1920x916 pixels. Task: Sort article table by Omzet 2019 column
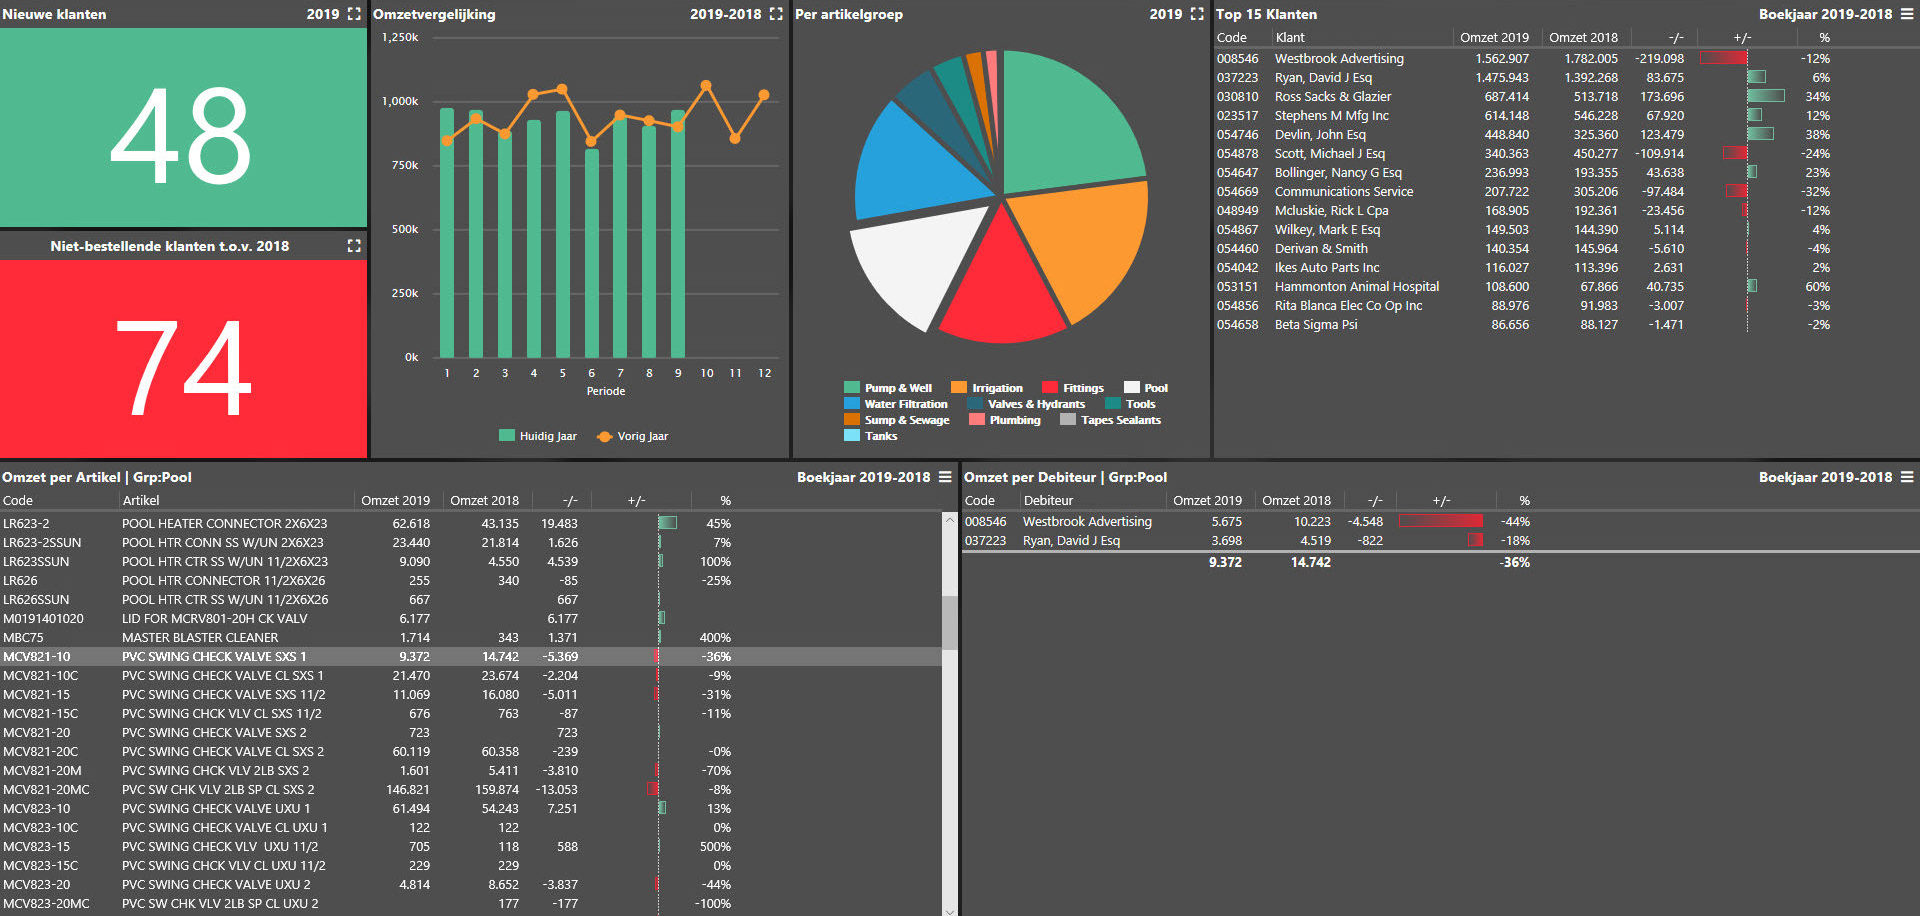pos(395,500)
